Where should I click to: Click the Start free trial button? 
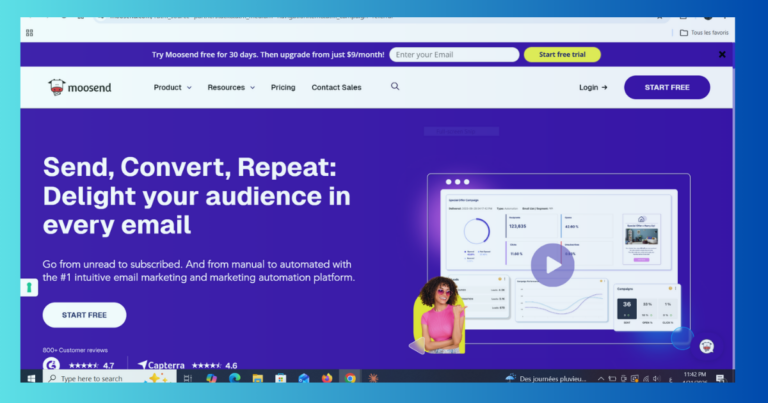[562, 54]
